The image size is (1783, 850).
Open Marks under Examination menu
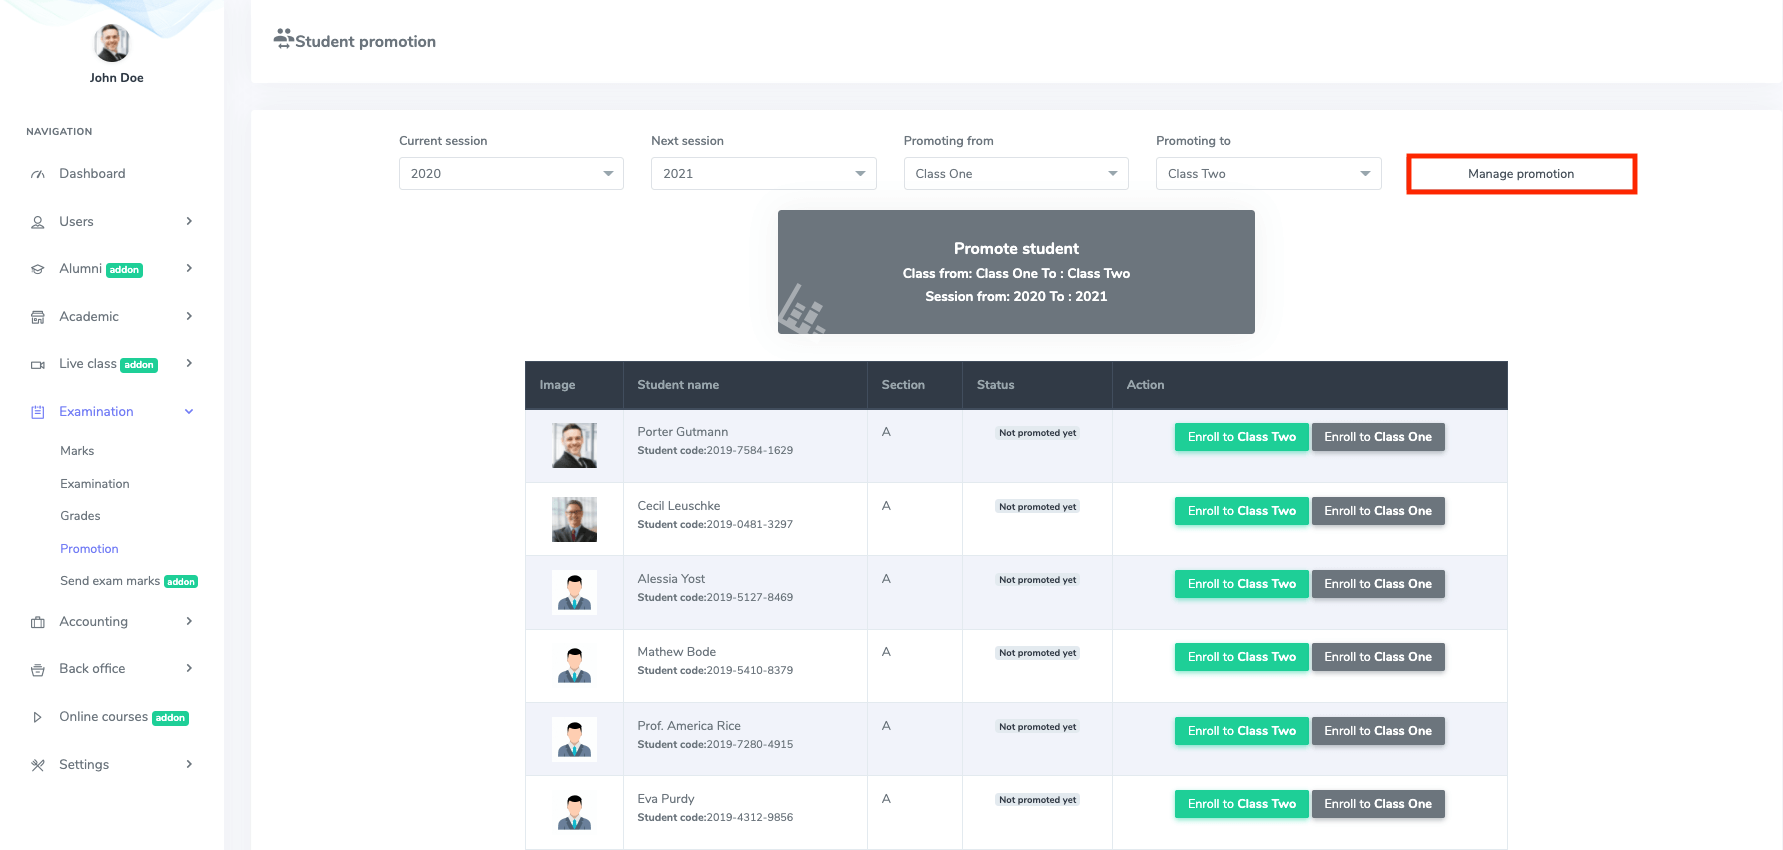click(77, 451)
